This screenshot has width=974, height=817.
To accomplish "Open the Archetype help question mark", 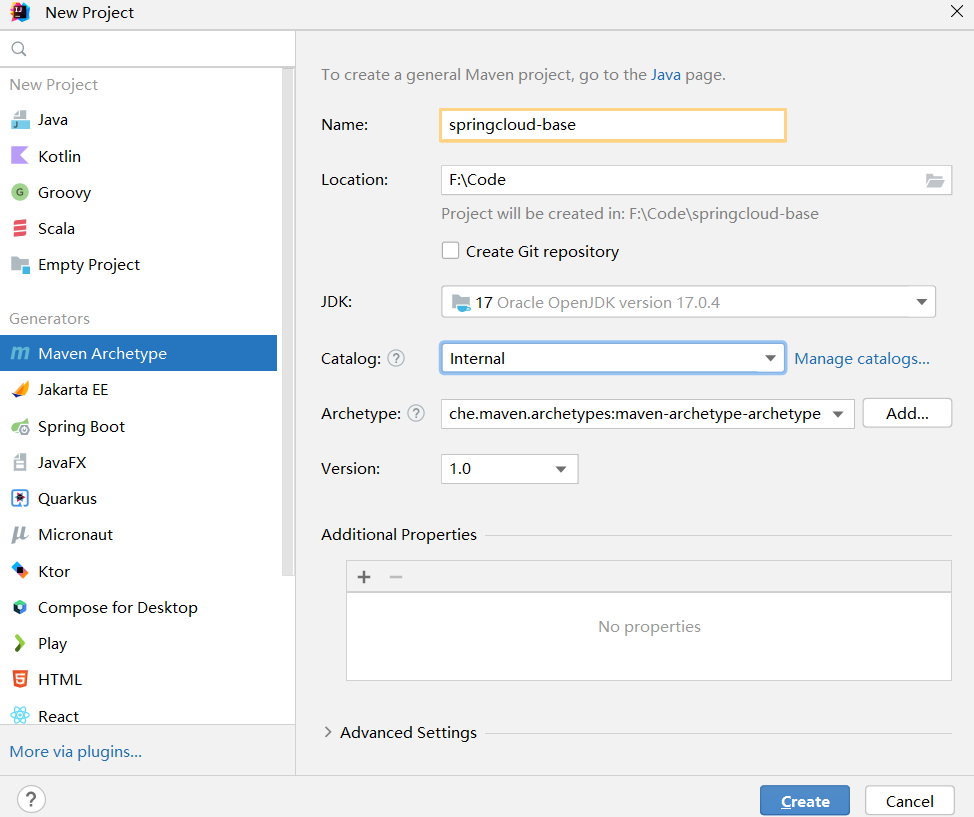I will click(416, 413).
